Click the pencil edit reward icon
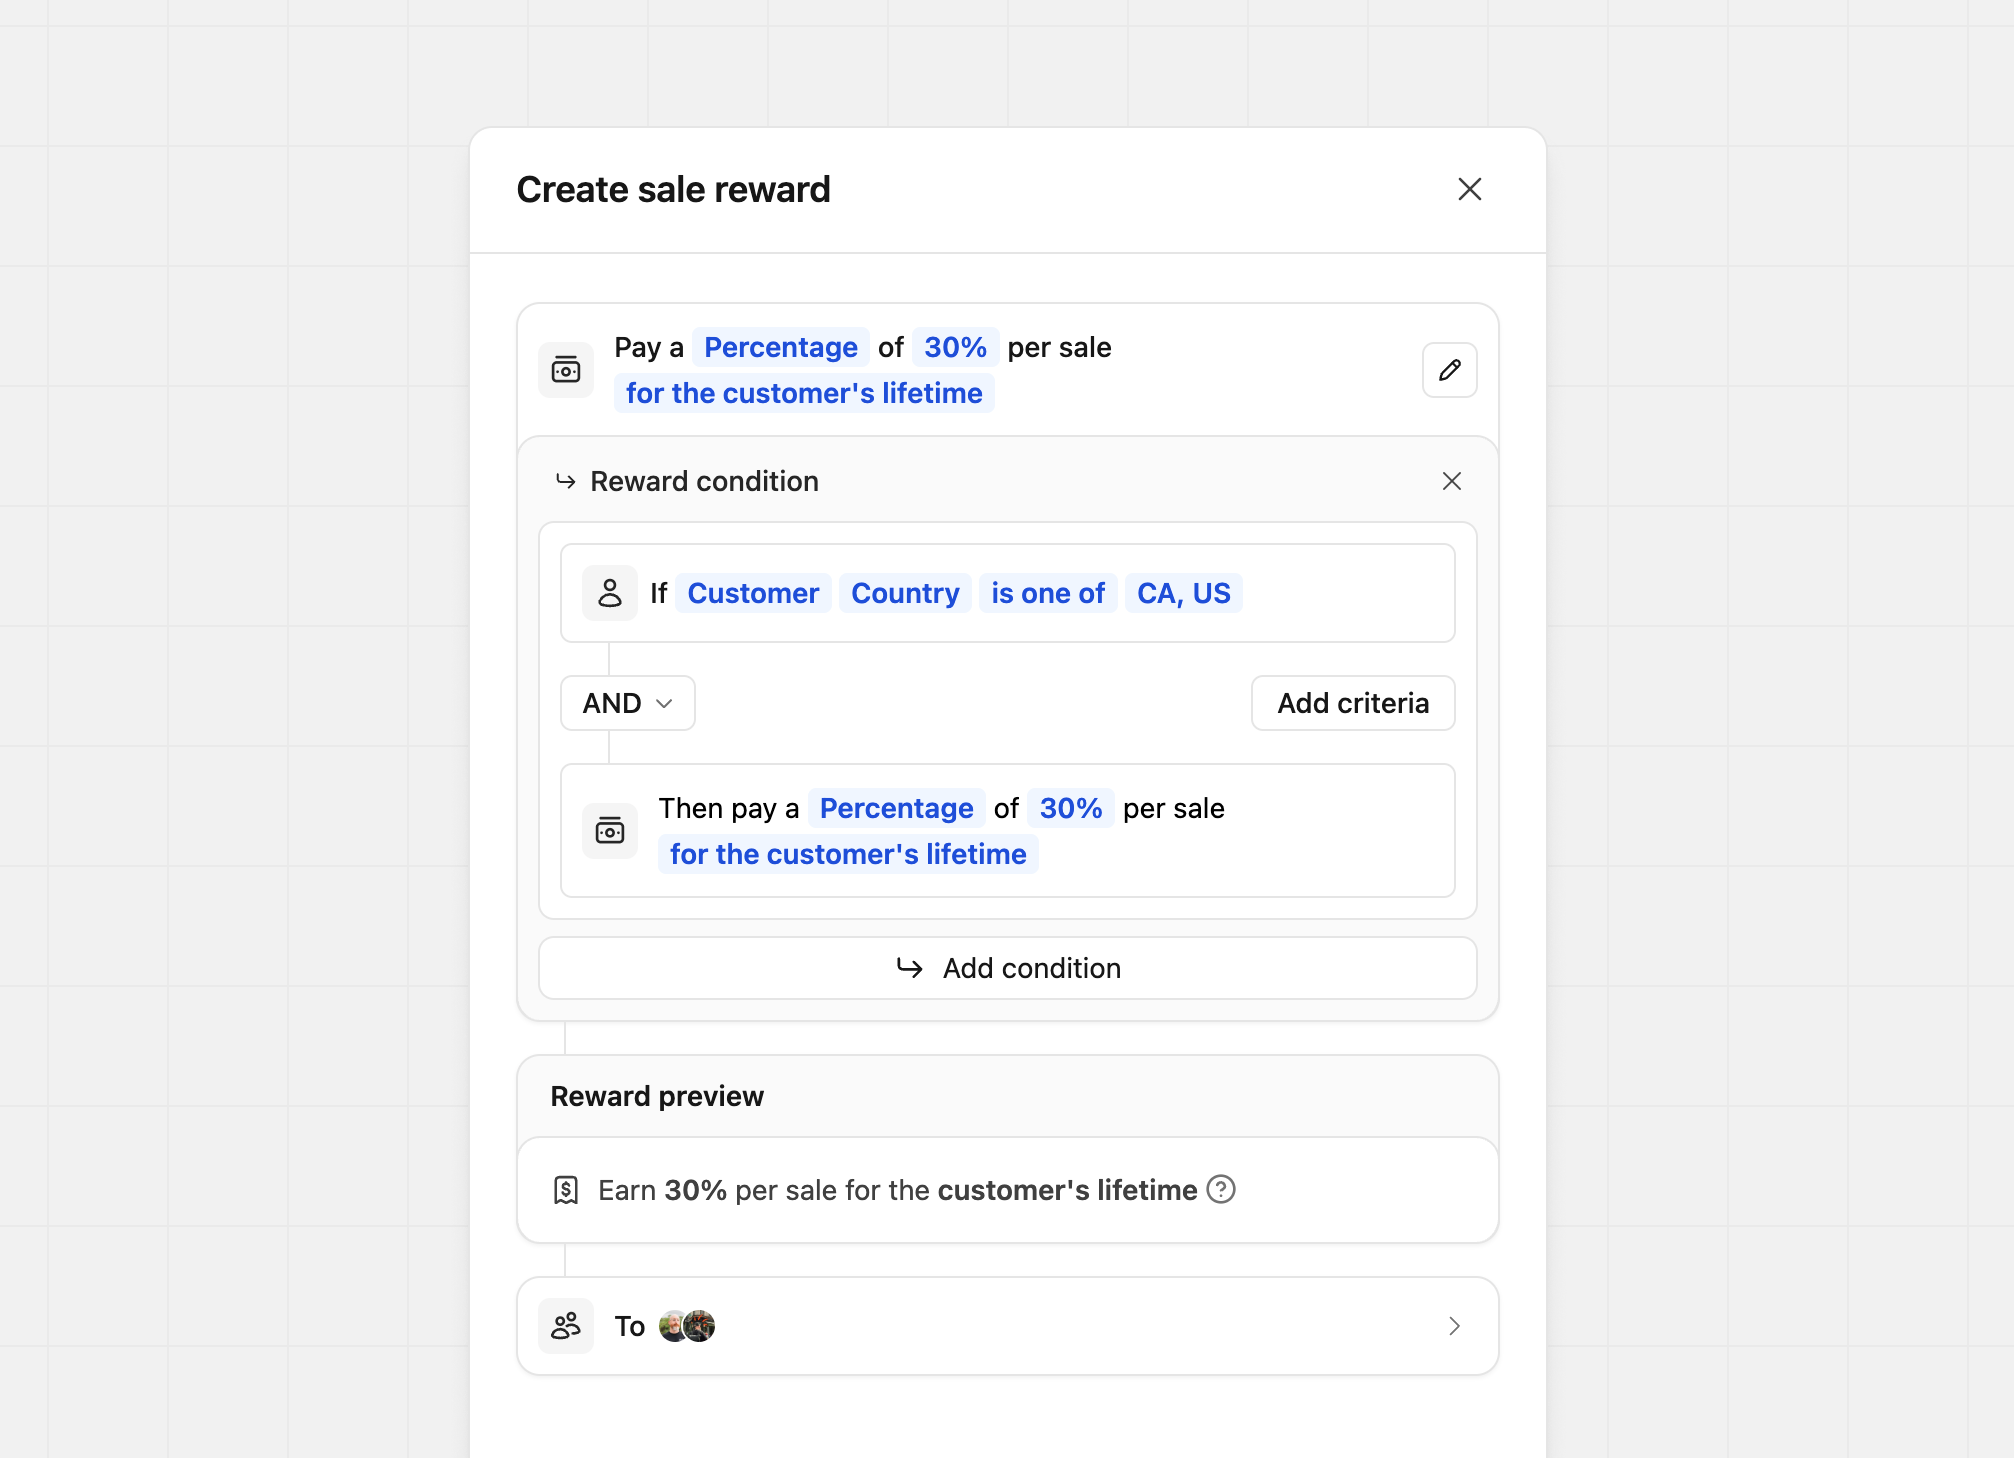Image resolution: width=2014 pixels, height=1458 pixels. 1449,370
